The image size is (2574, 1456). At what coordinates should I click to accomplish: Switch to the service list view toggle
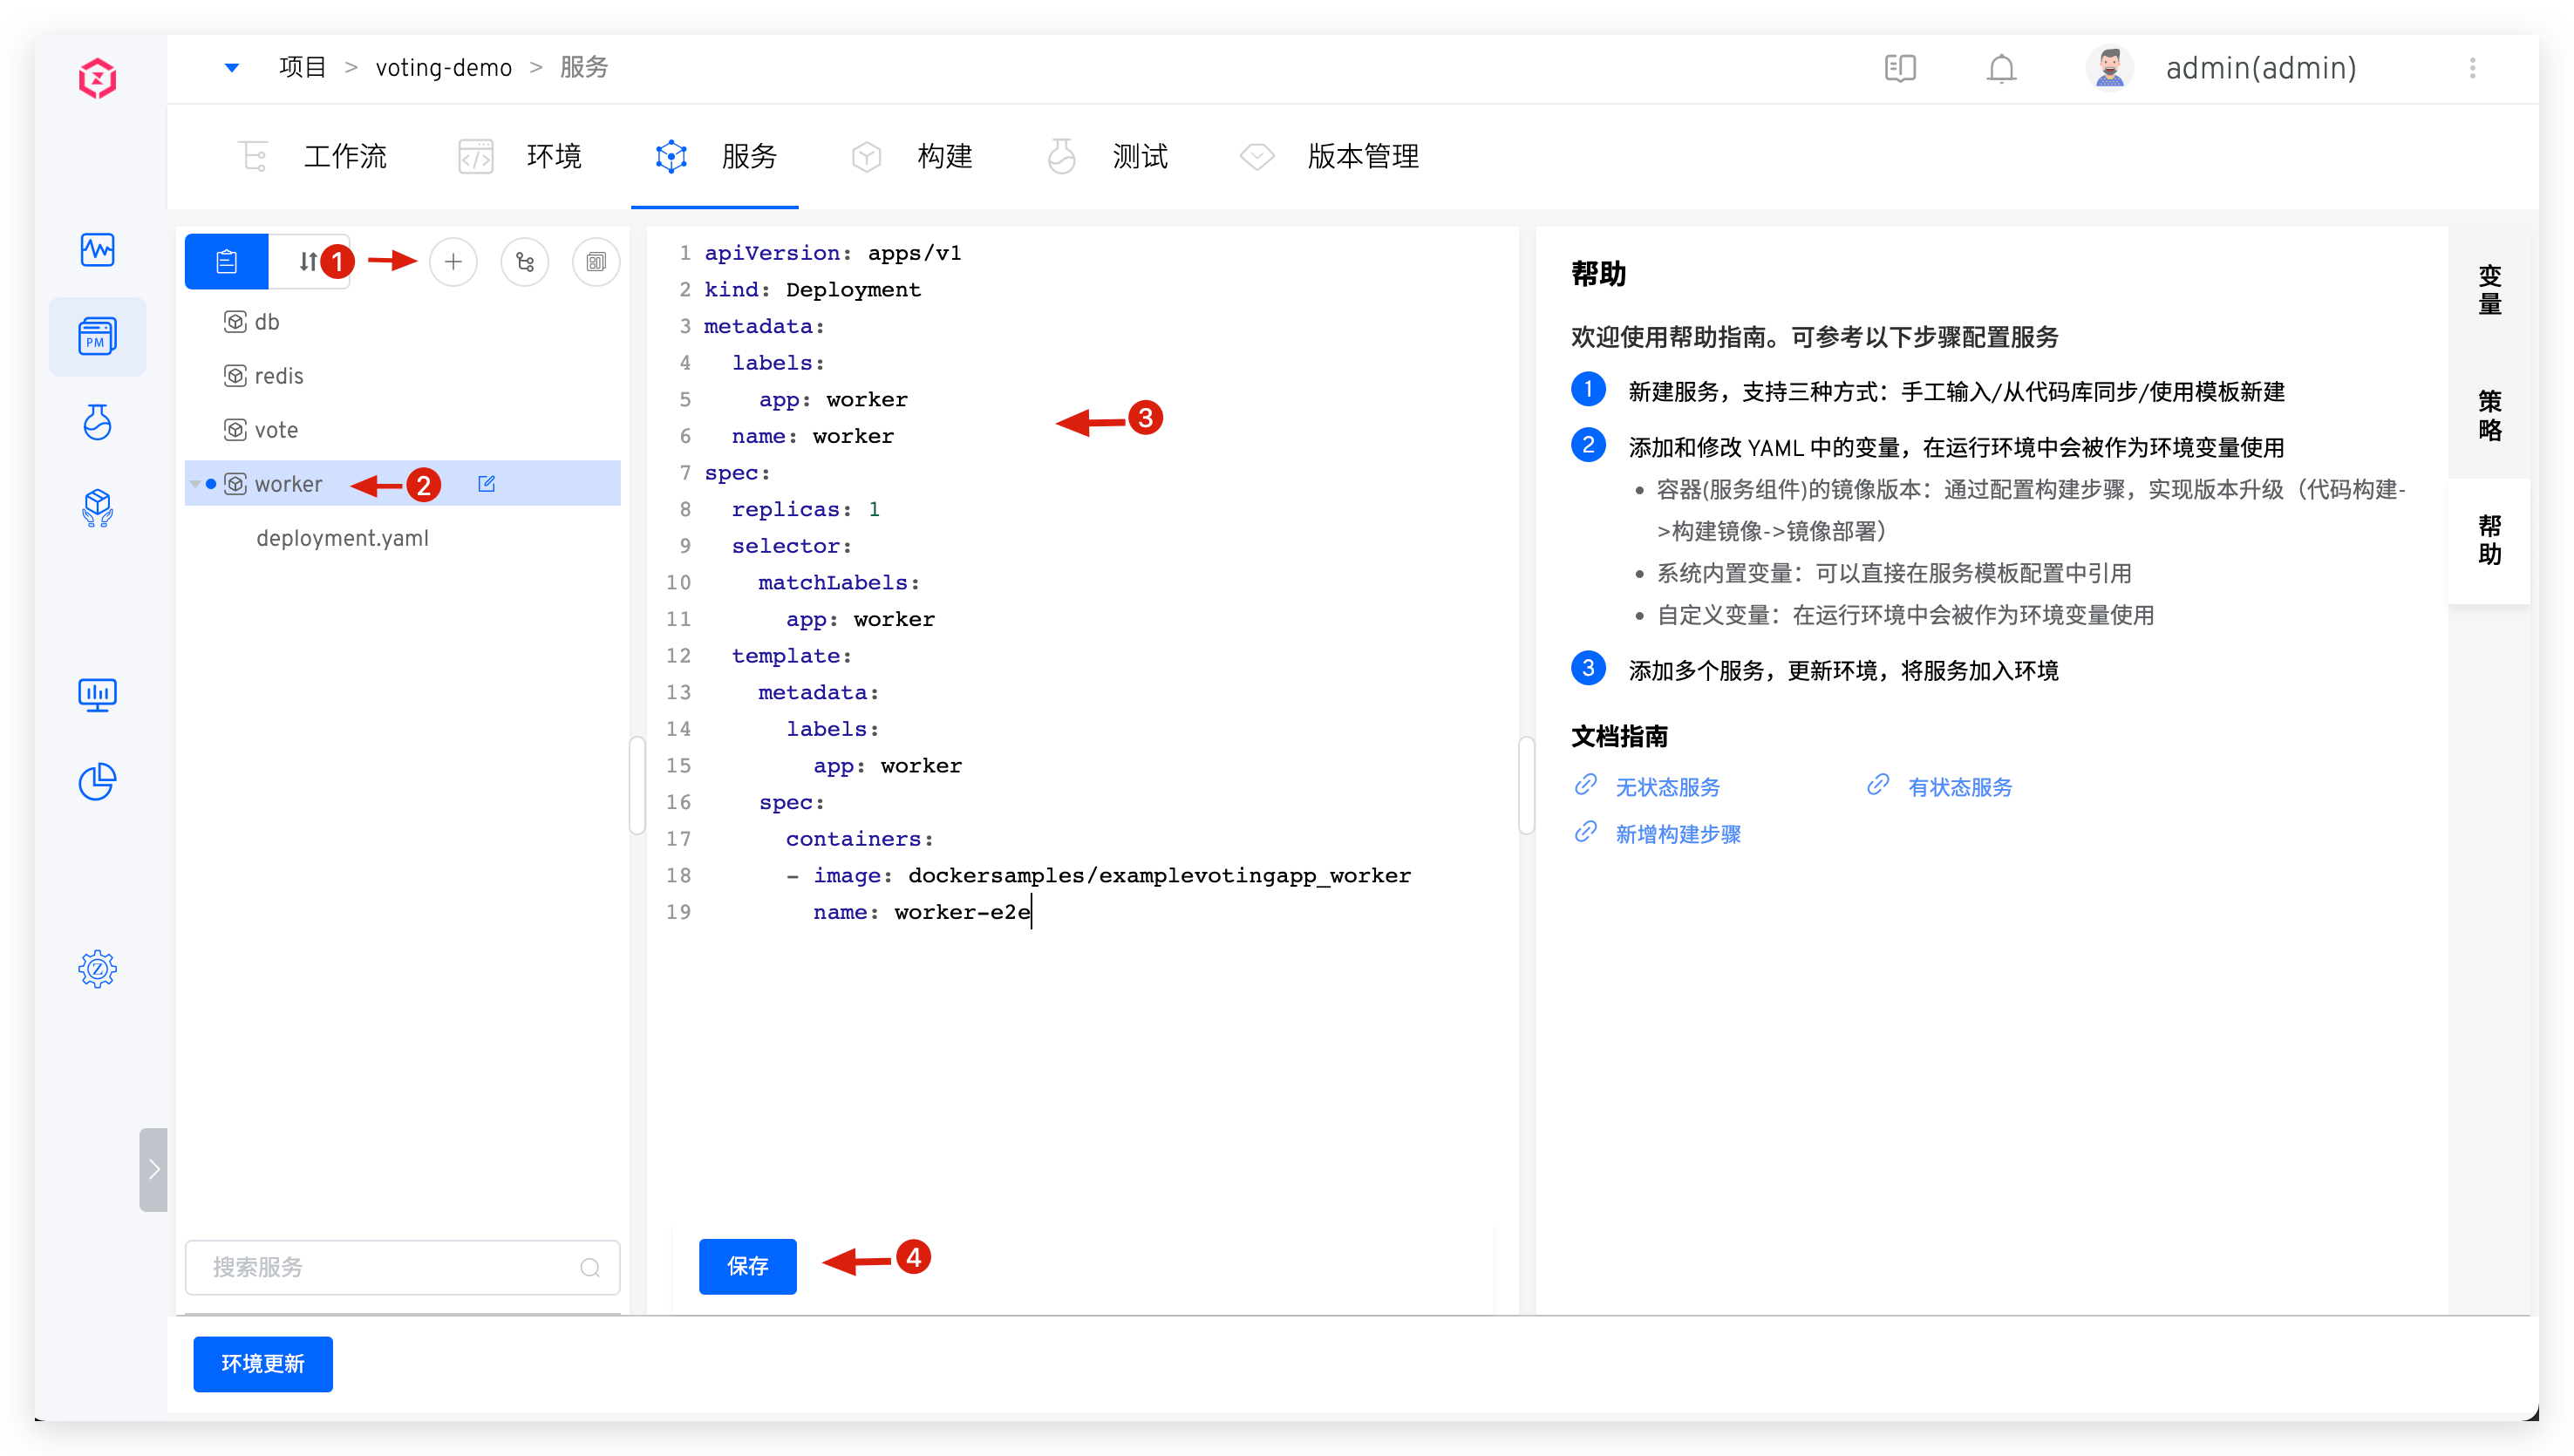(227, 262)
